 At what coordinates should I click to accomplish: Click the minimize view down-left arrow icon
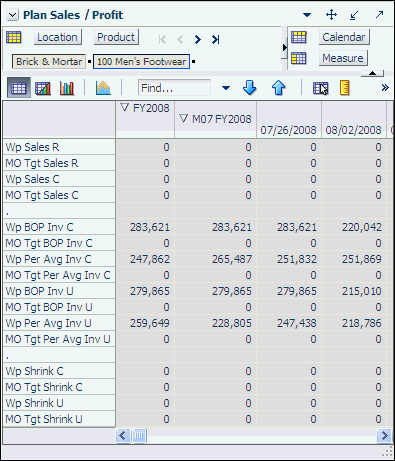coord(354,15)
